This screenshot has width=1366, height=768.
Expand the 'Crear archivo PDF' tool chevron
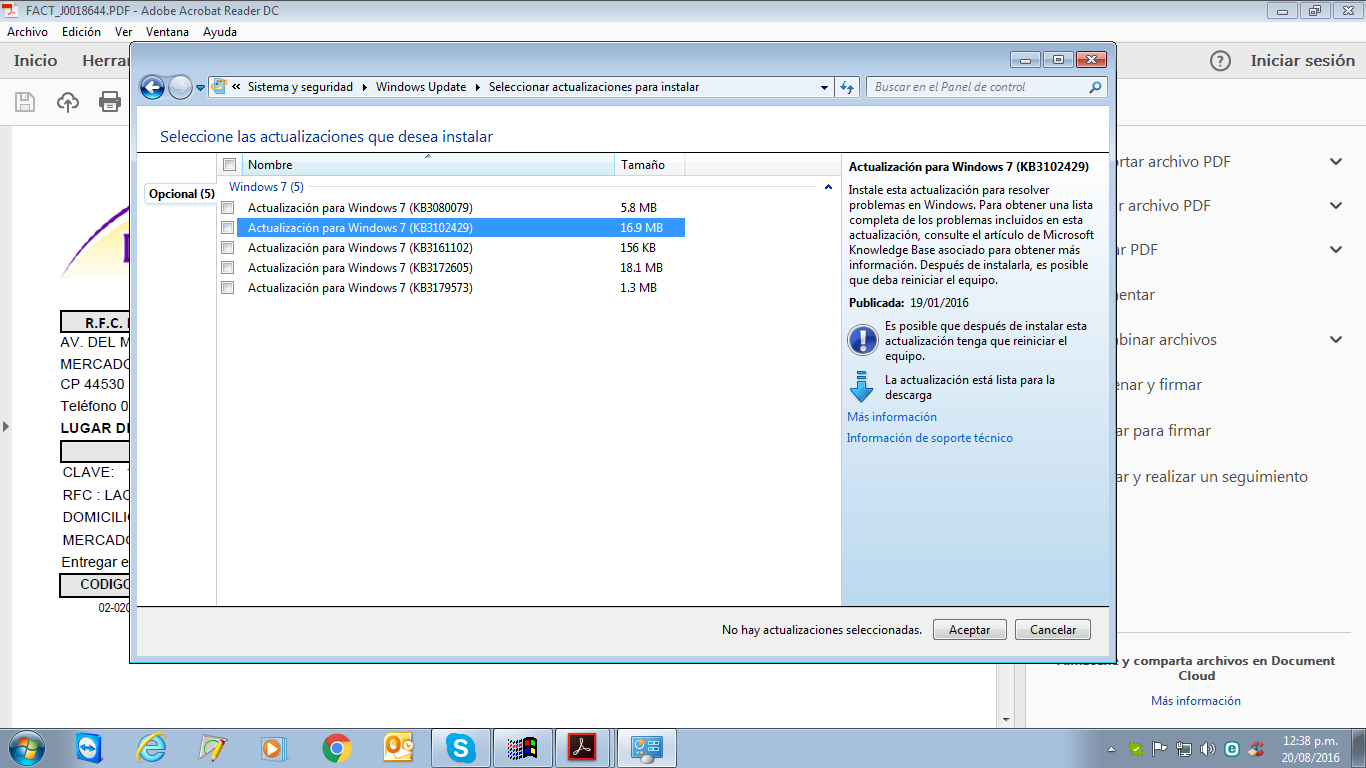point(1336,205)
